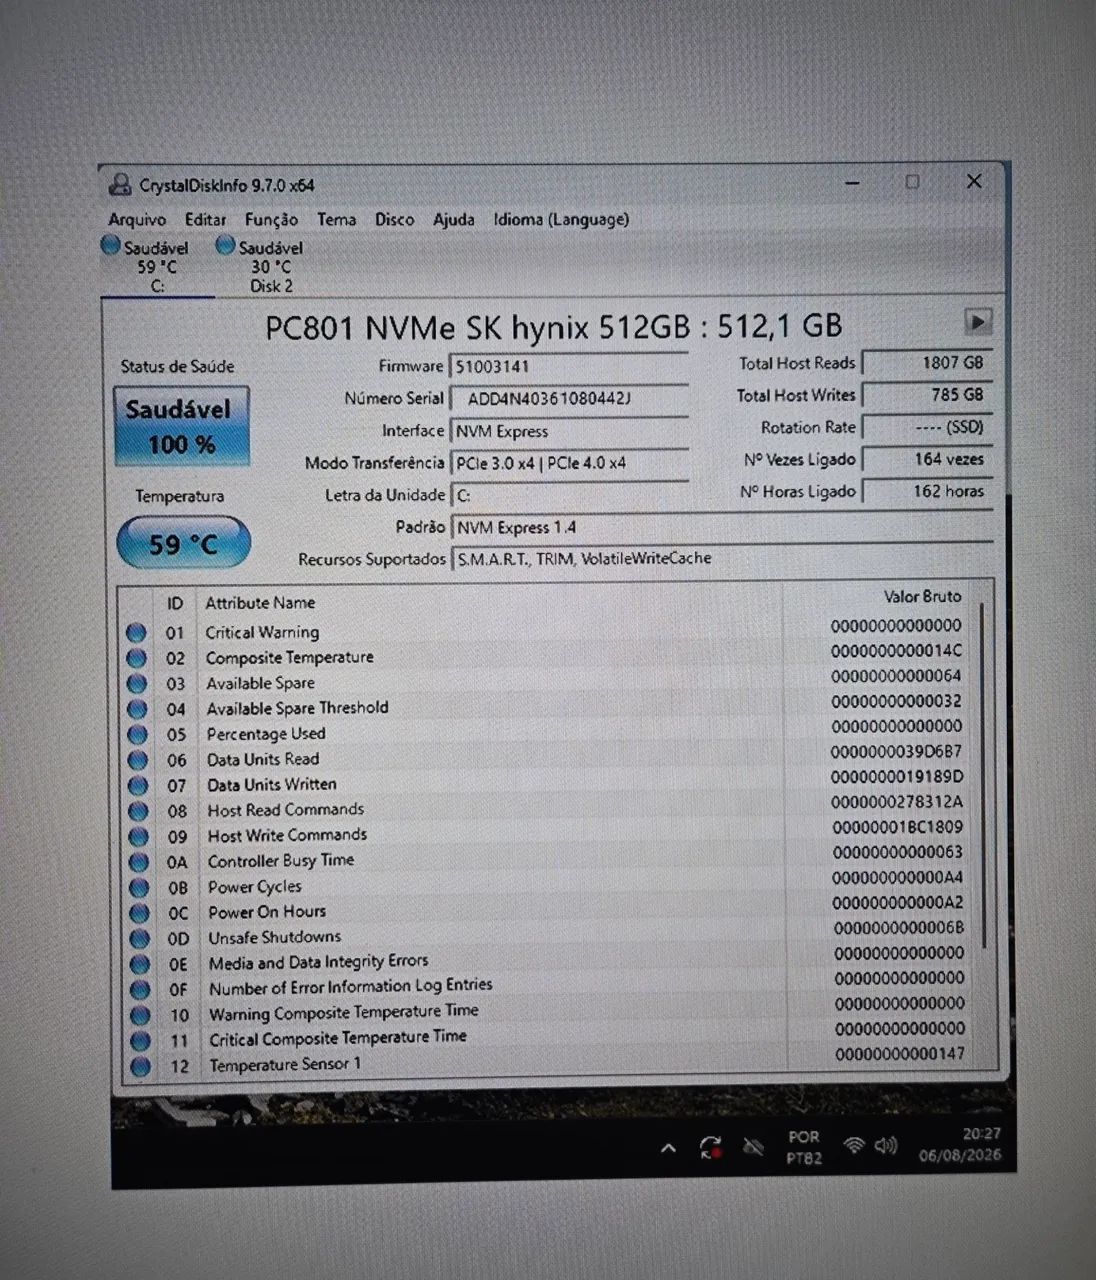Viewport: 1096px width, 1280px height.
Task: Click the Letra da Unidade field C:
Action: pyautogui.click(x=568, y=495)
